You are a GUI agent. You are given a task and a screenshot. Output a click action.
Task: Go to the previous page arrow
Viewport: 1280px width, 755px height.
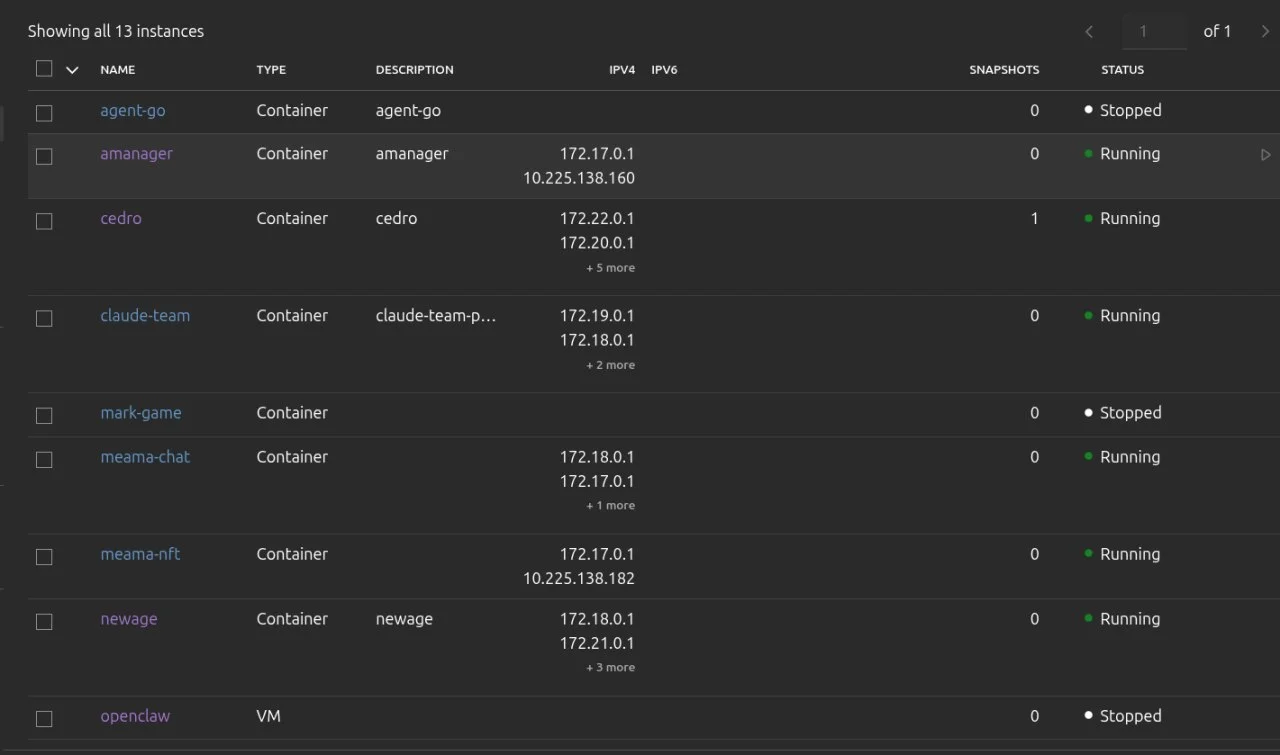[1089, 32]
